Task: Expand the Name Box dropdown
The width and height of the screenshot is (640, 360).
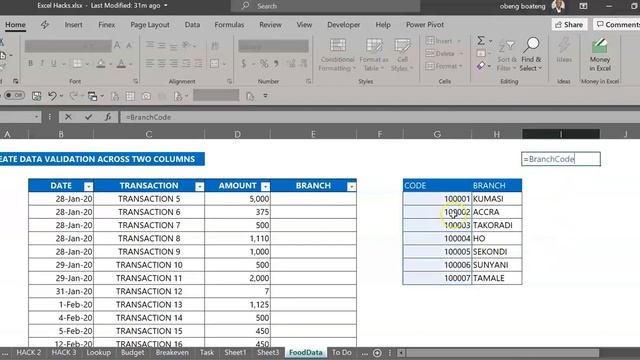Action: (x=36, y=117)
